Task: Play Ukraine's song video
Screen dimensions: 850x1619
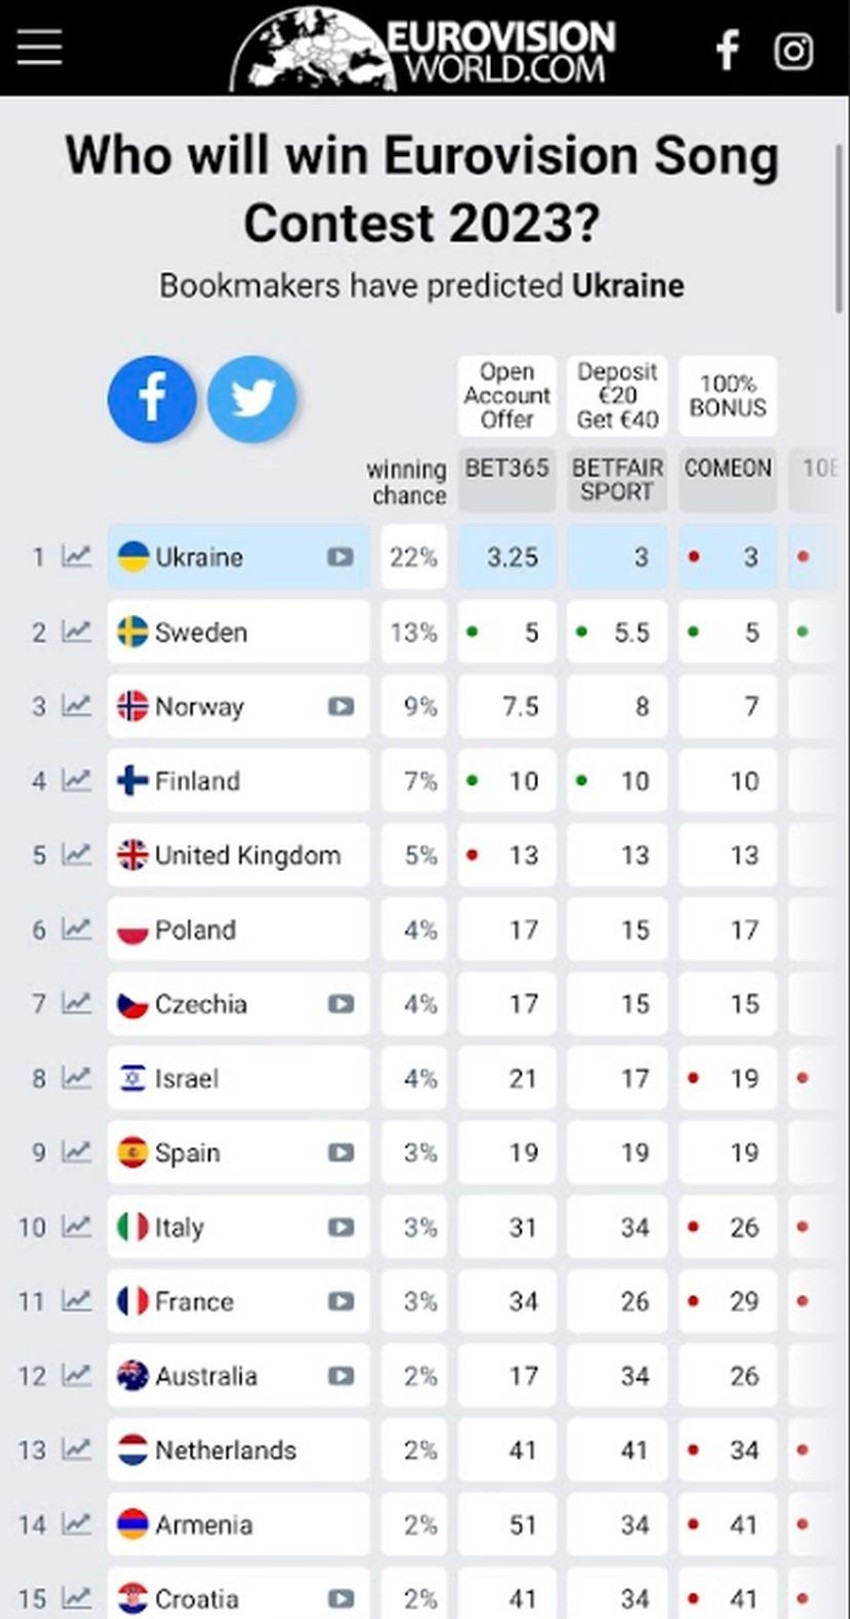Action: (x=340, y=557)
